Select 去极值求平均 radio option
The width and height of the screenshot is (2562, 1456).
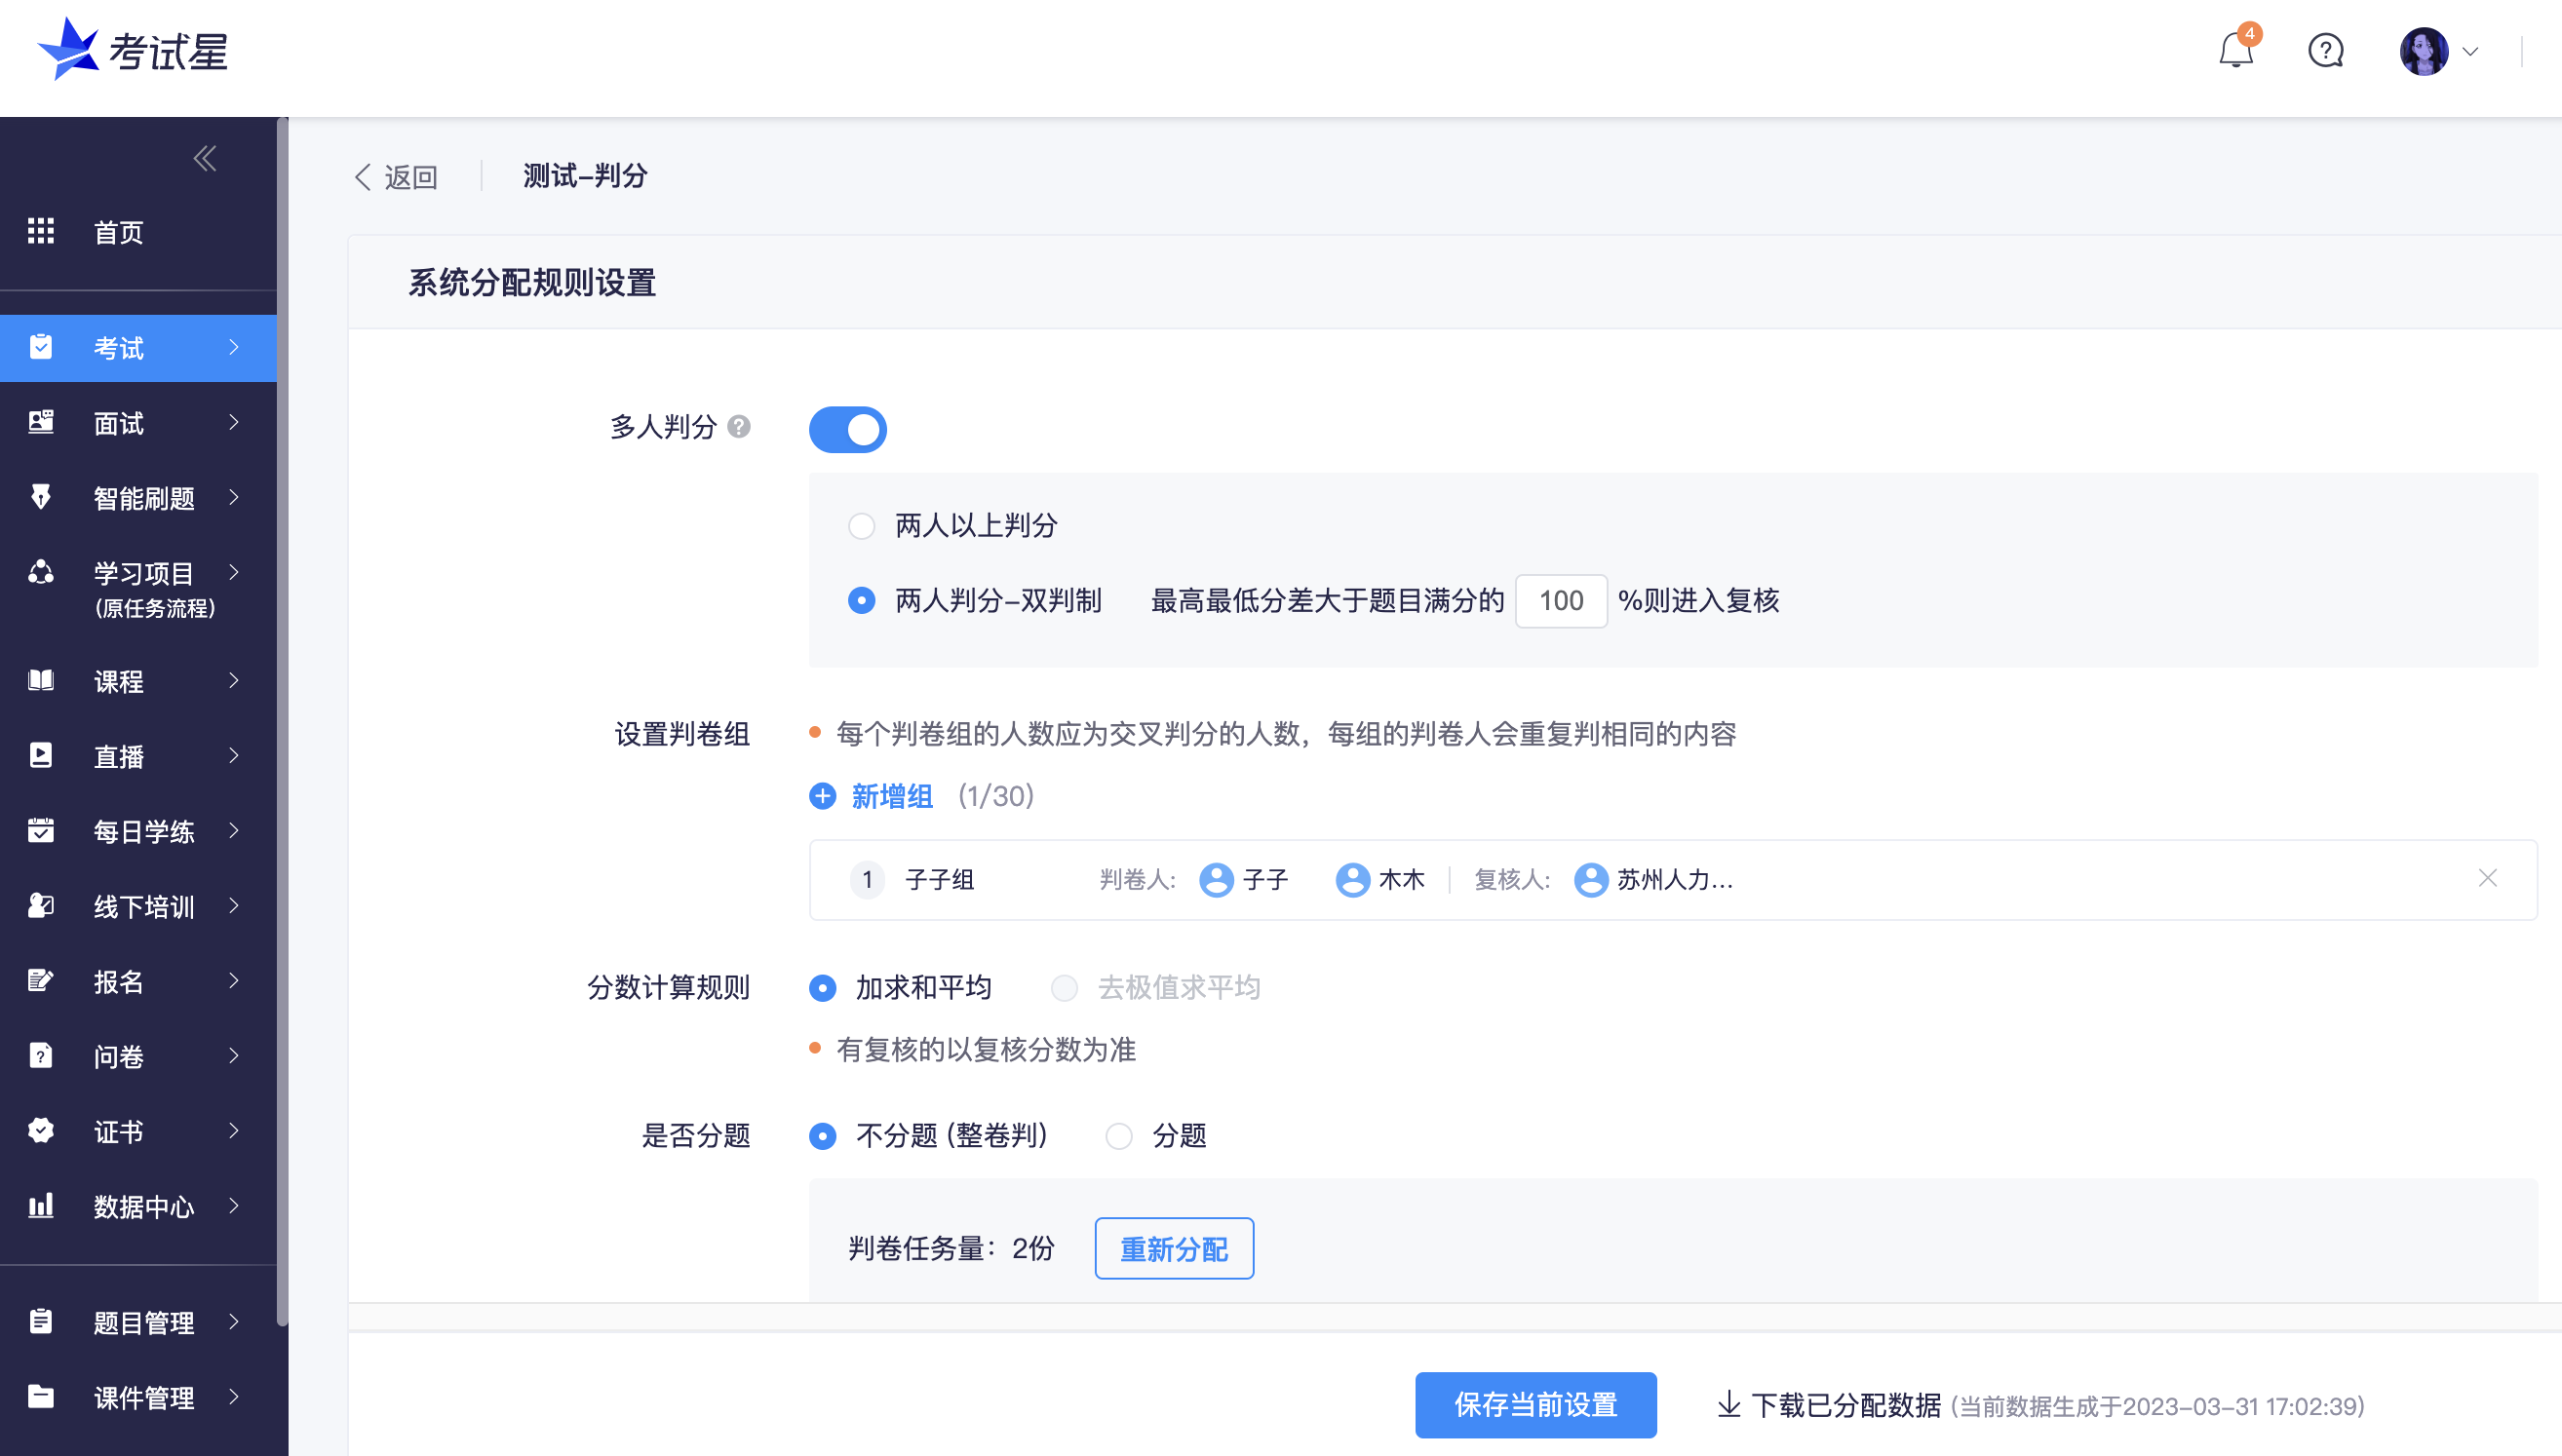1064,988
